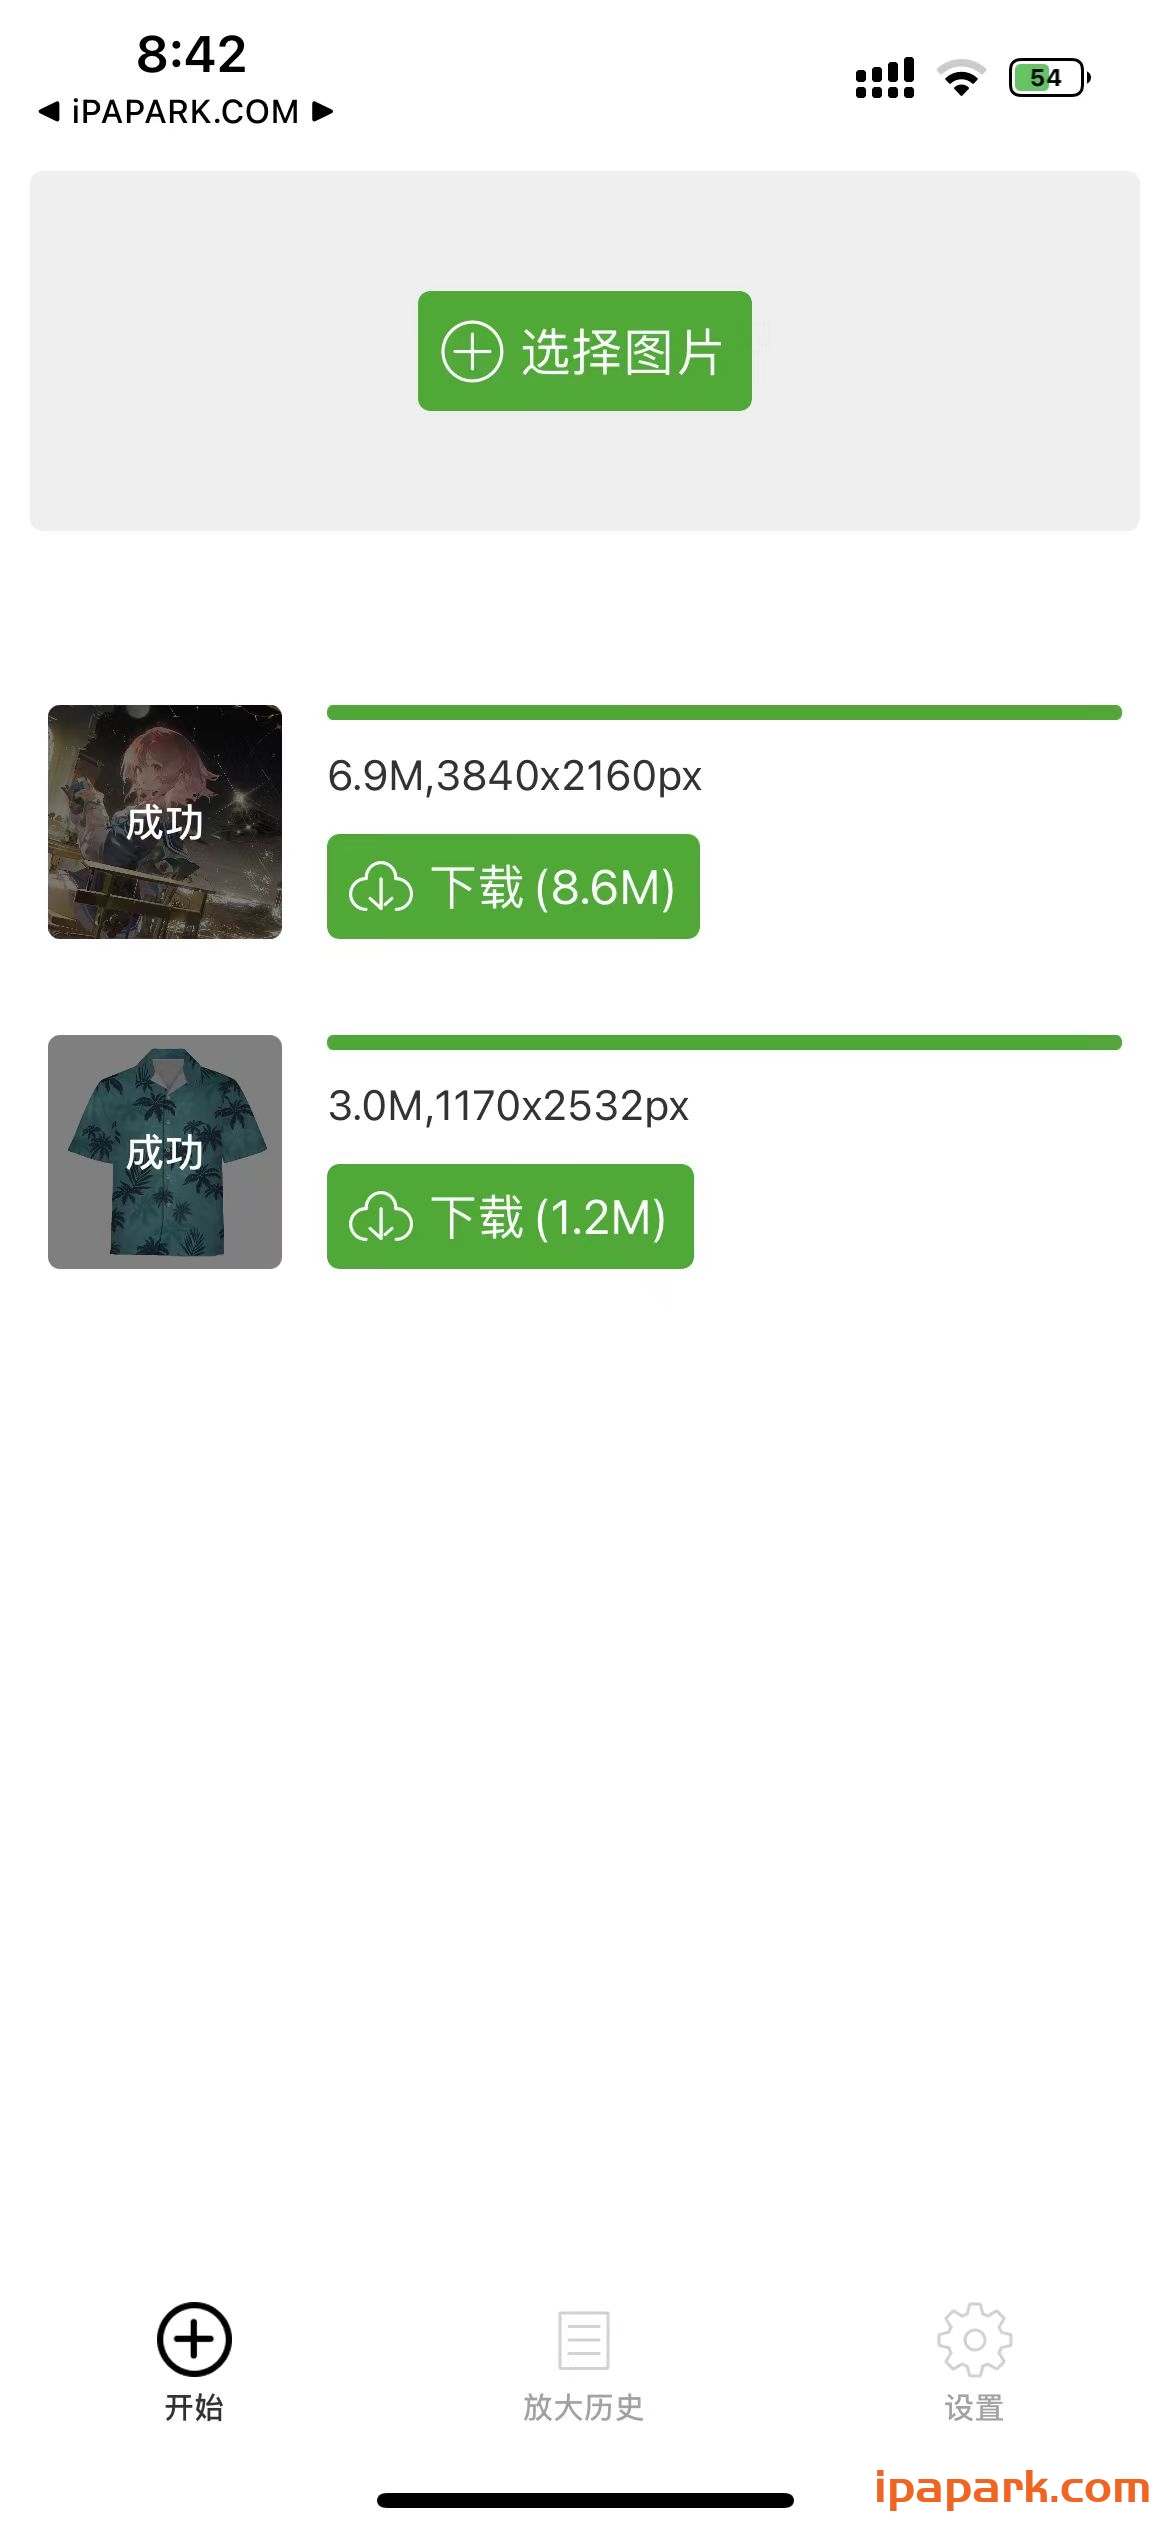Tap the battery indicator in status bar
The height and width of the screenshot is (2532, 1170).
1048,78
